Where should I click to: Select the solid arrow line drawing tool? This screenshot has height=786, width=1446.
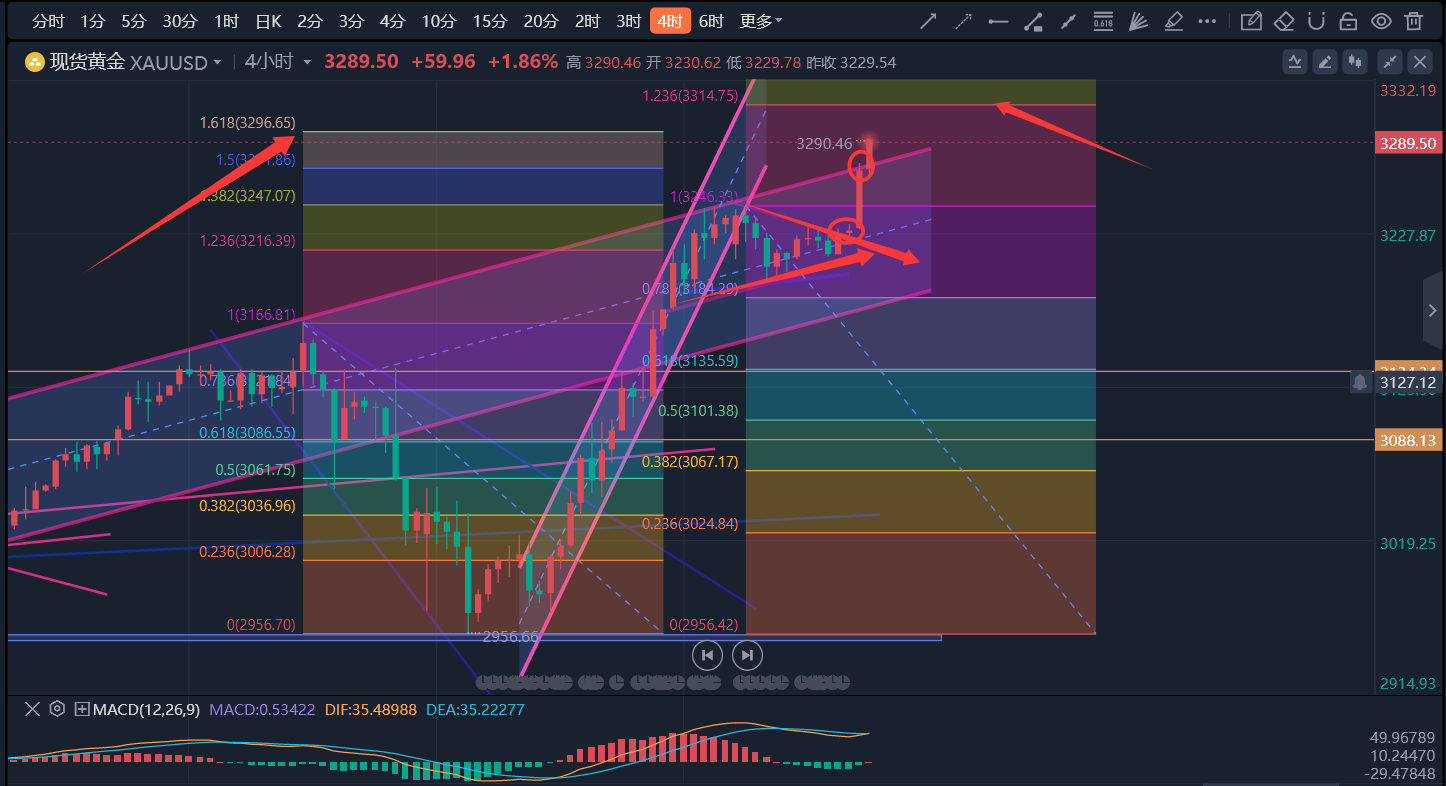pyautogui.click(x=928, y=21)
